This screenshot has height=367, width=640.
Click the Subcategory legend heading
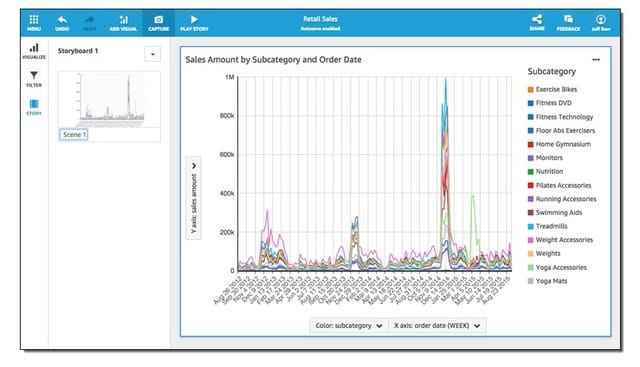(x=551, y=71)
